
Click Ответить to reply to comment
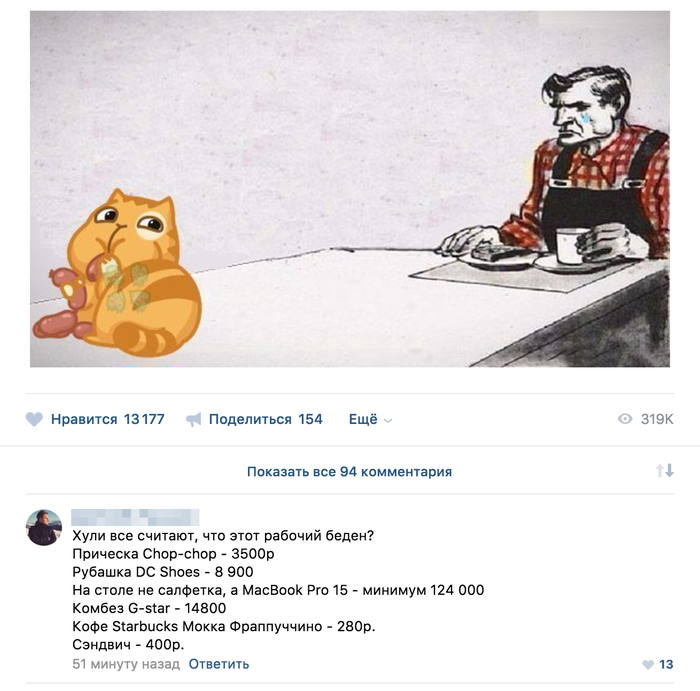click(219, 664)
